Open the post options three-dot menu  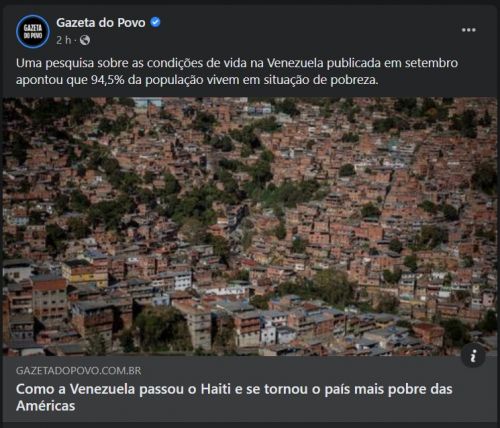click(x=468, y=30)
